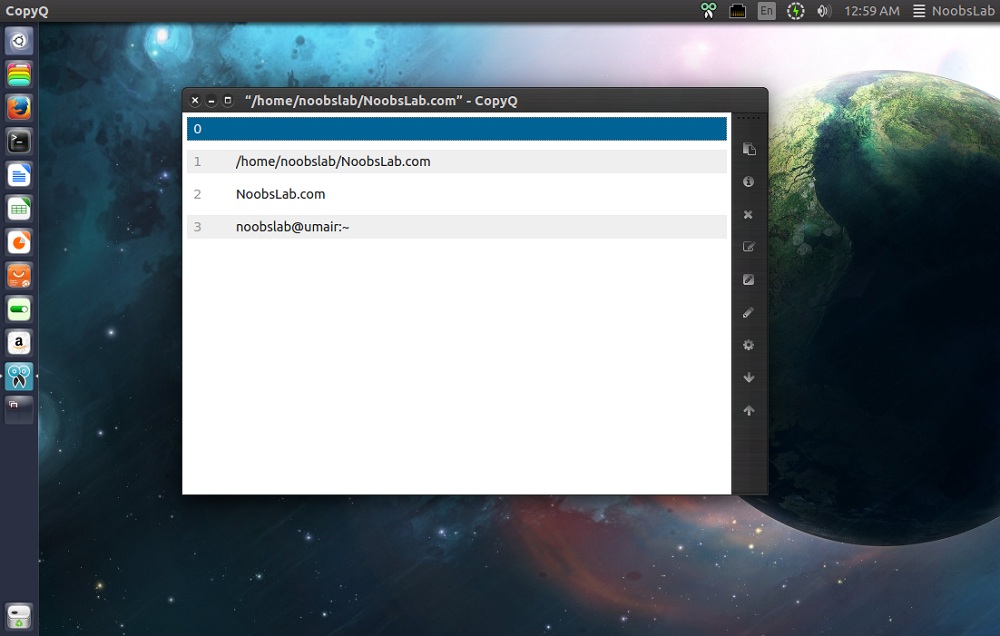Open the network indicator in the top panel

point(737,11)
